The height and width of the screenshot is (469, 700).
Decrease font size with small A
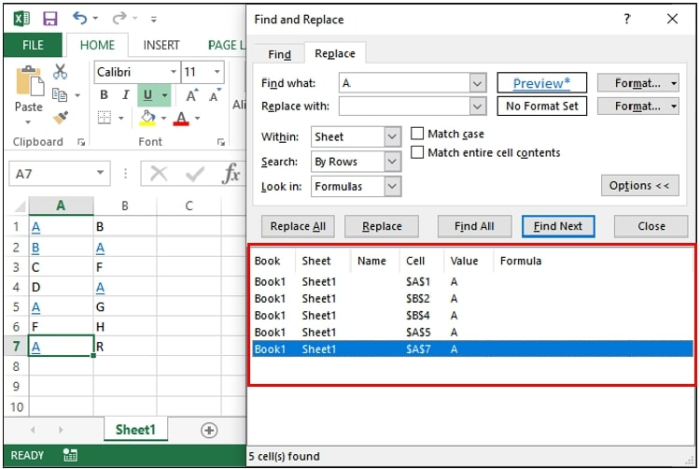coord(215,95)
